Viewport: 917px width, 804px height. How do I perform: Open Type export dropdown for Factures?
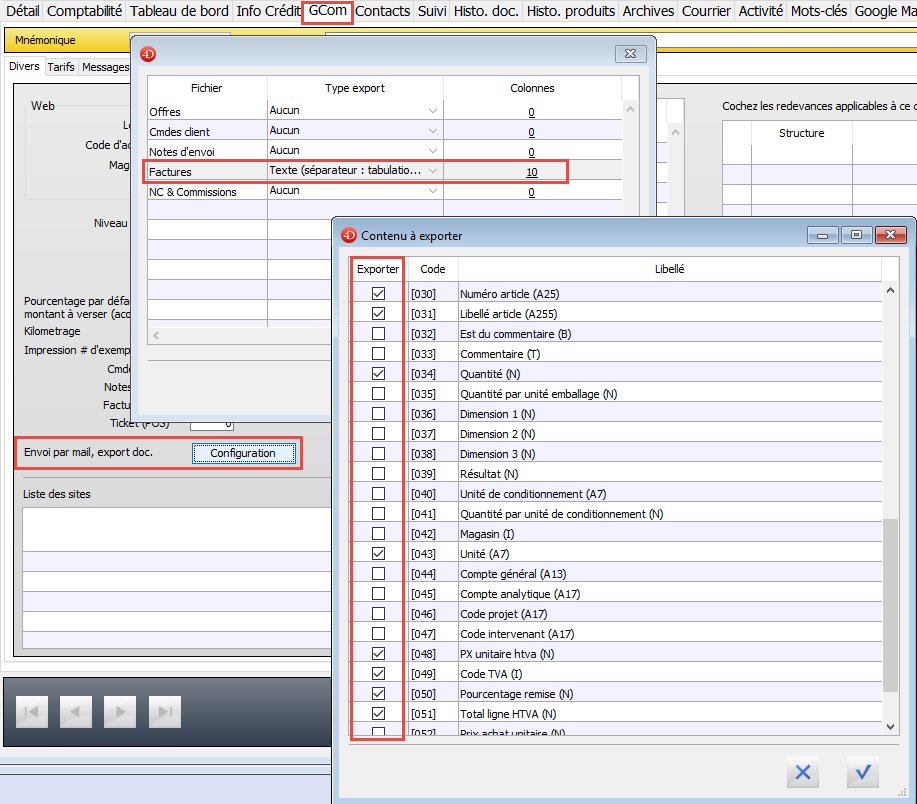click(433, 171)
